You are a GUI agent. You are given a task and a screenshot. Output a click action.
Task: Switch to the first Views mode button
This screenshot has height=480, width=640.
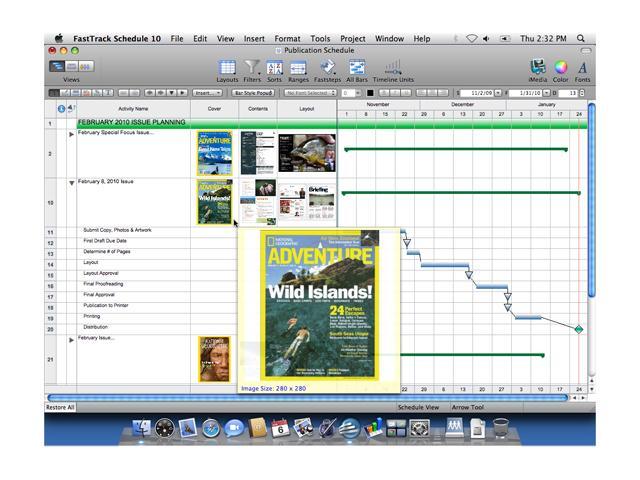tap(58, 66)
